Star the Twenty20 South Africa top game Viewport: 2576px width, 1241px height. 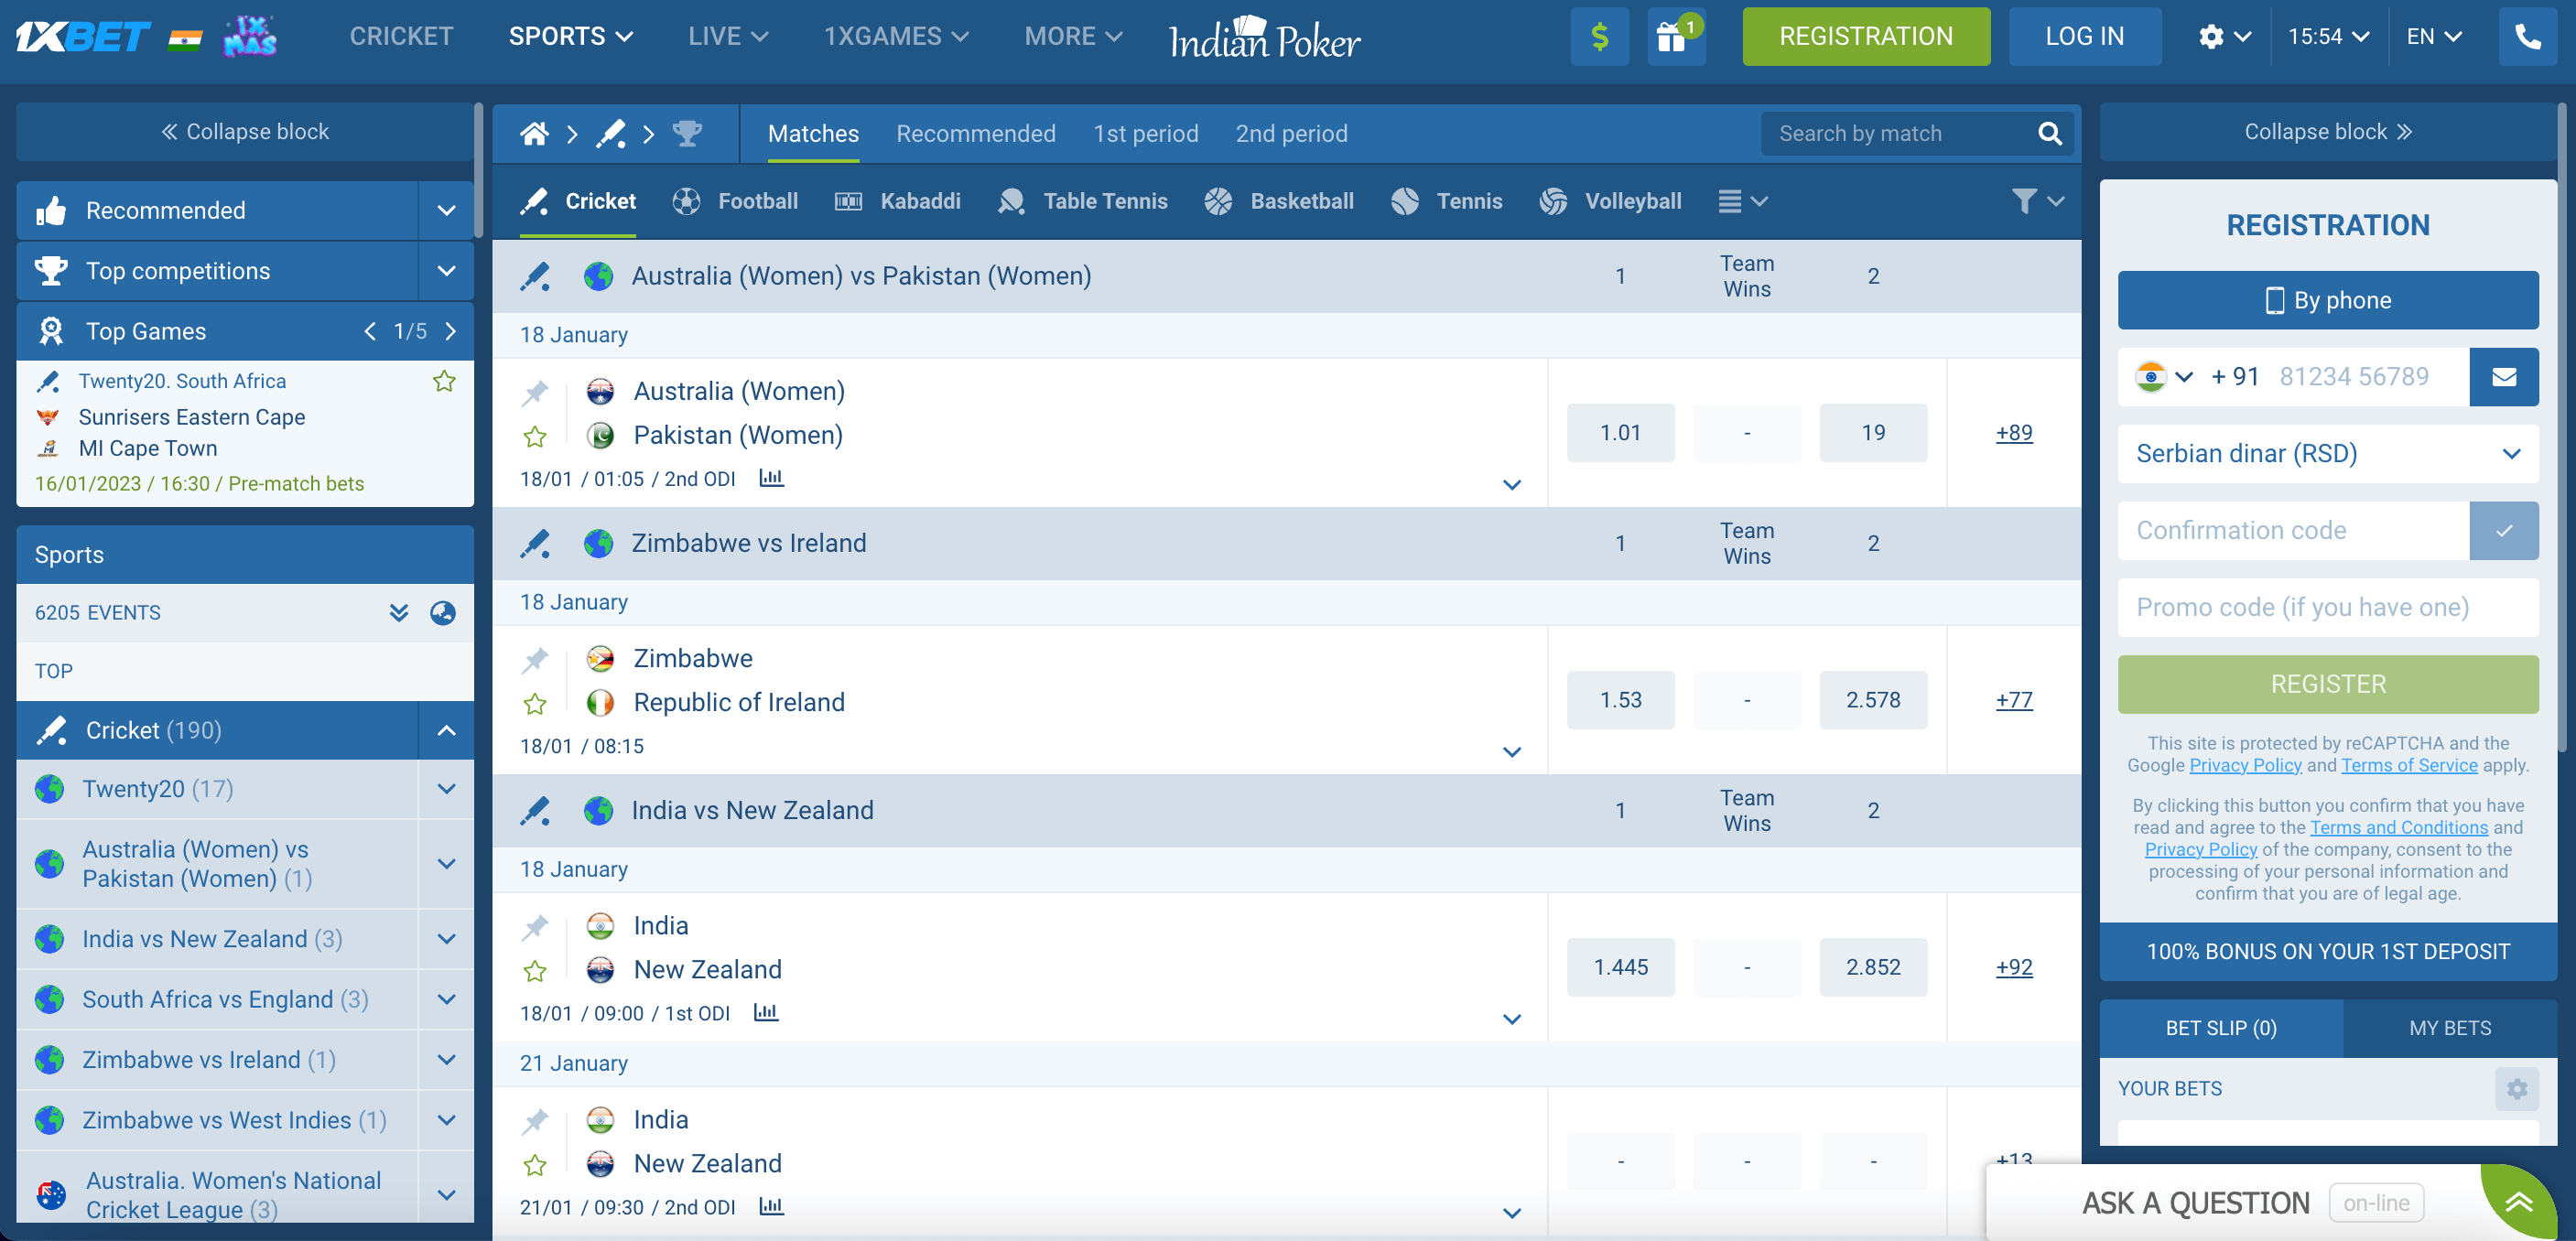pyautogui.click(x=444, y=381)
